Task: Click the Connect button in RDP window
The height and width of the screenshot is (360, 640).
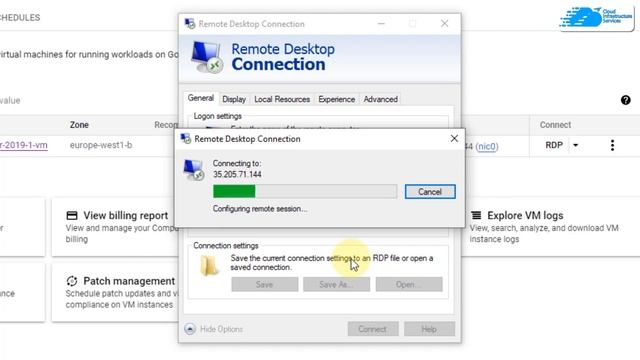Action: [373, 329]
